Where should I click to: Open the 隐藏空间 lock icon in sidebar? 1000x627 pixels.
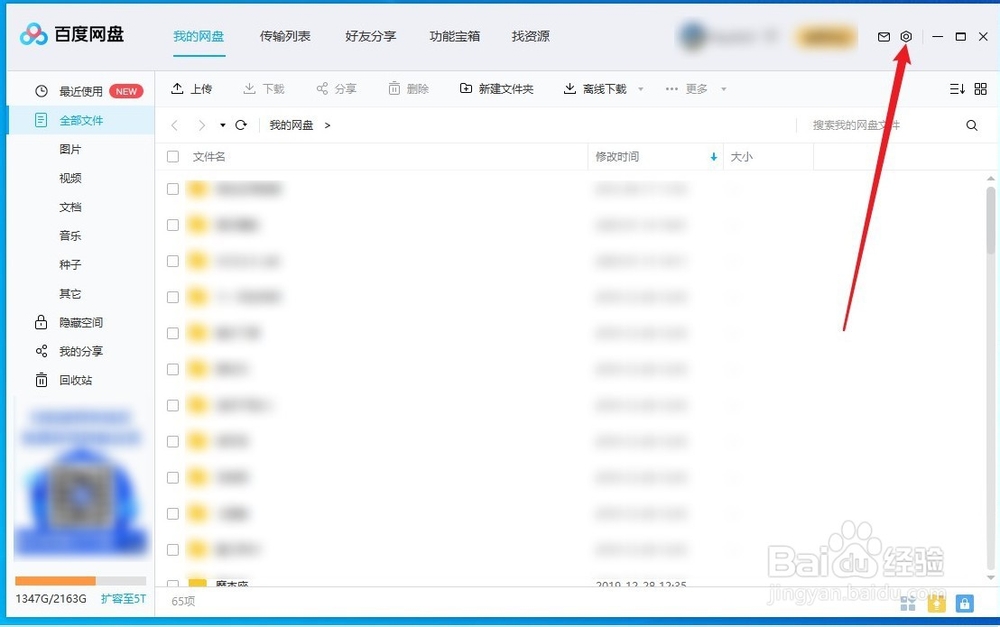[42, 322]
